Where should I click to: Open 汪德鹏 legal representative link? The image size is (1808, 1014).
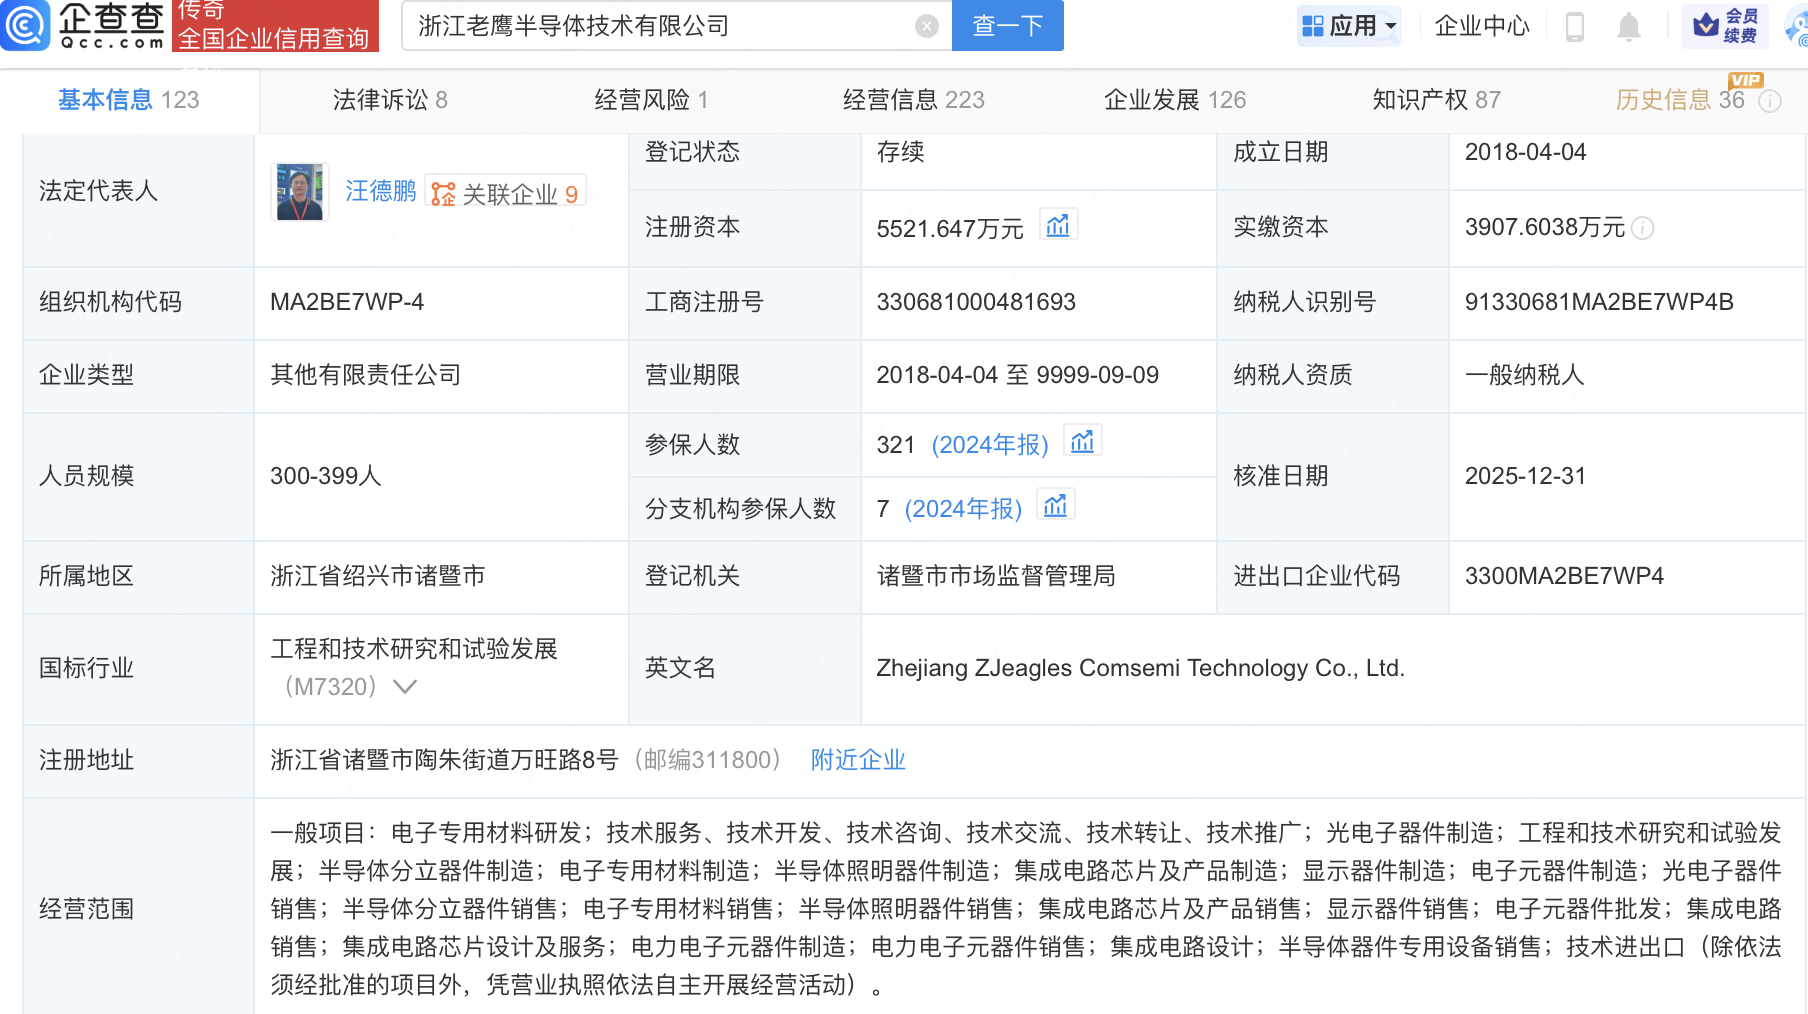tap(381, 191)
